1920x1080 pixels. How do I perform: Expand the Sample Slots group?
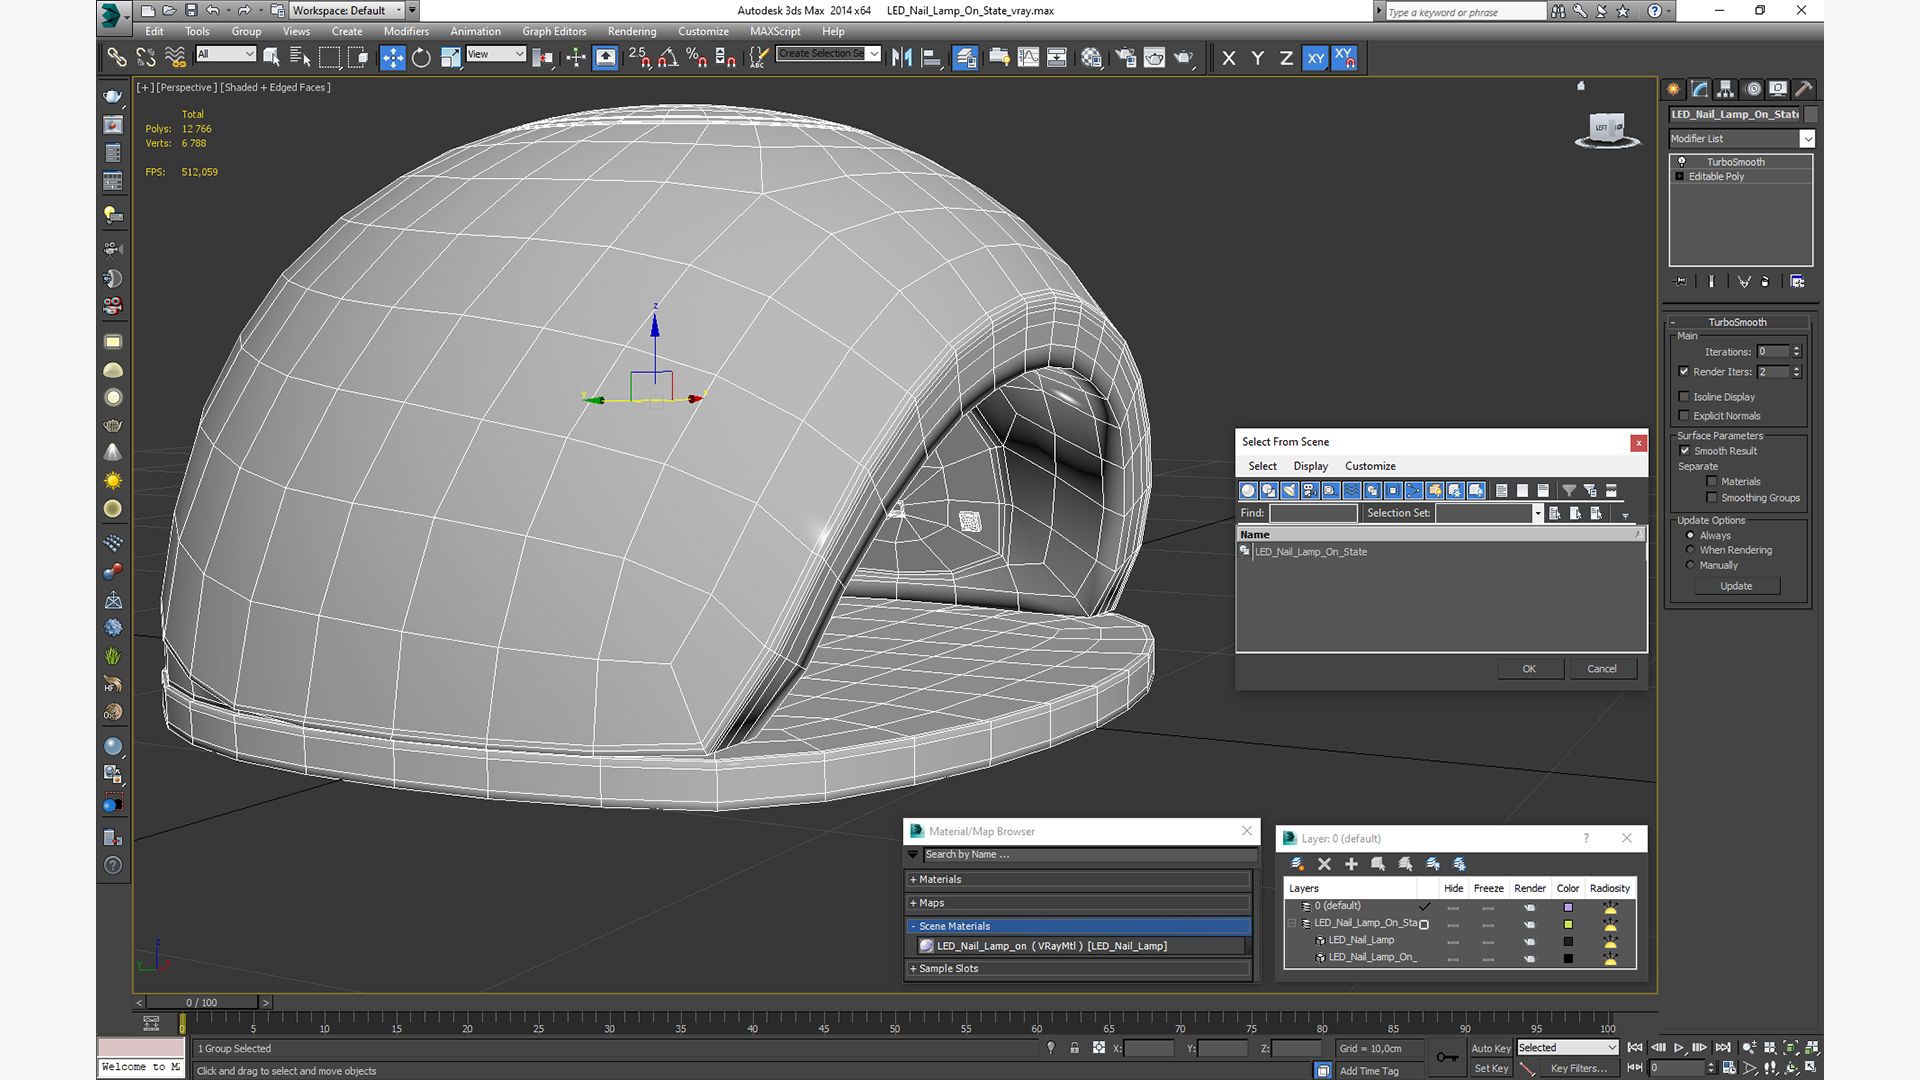click(x=1078, y=969)
